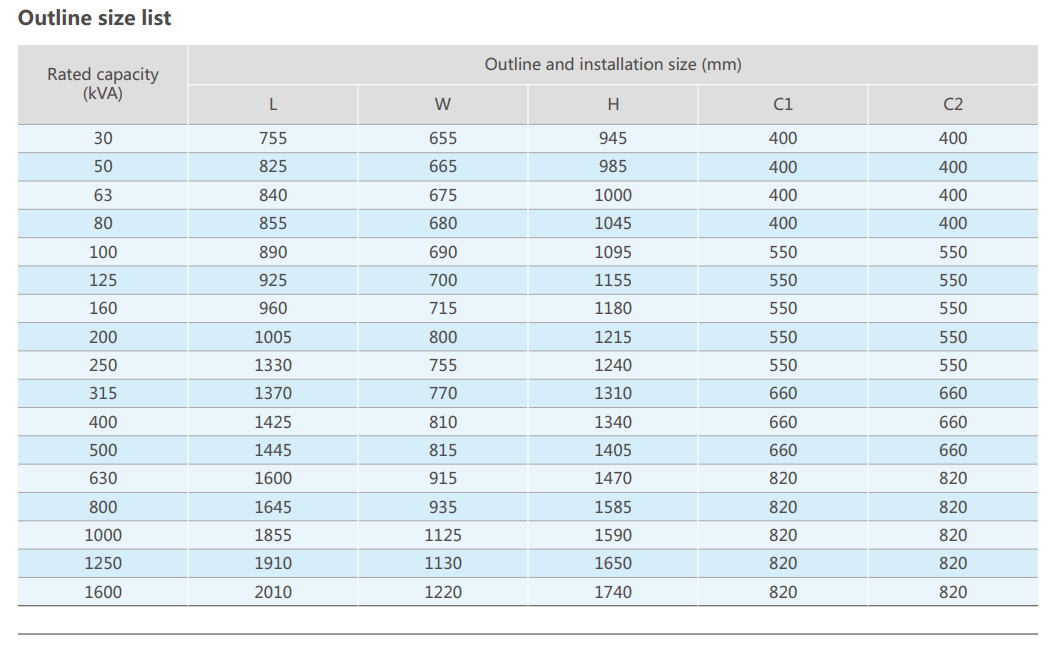This screenshot has height=646, width=1059.
Task: Select the W value 1125 for 1000 kVA
Action: coord(443,535)
